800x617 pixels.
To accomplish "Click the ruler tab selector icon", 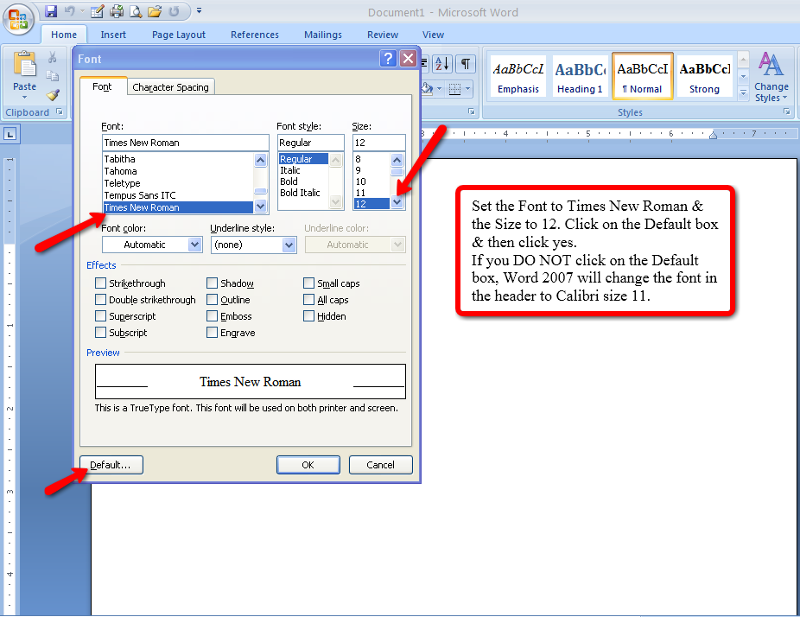I will [10, 134].
